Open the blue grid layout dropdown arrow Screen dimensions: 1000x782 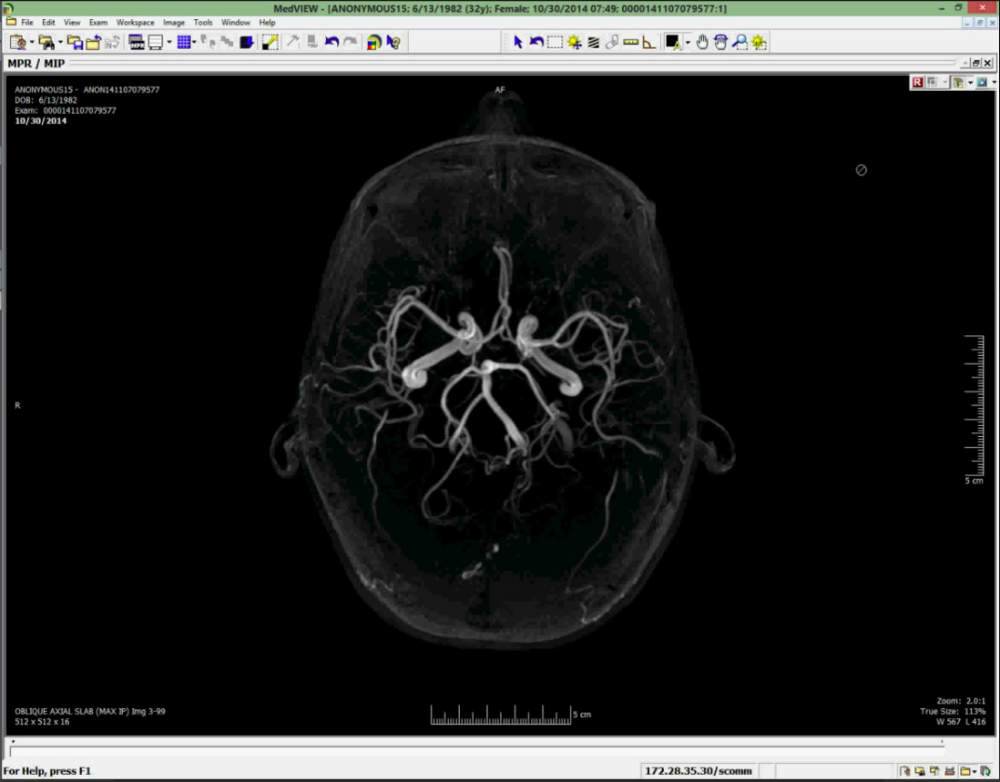(x=196, y=42)
